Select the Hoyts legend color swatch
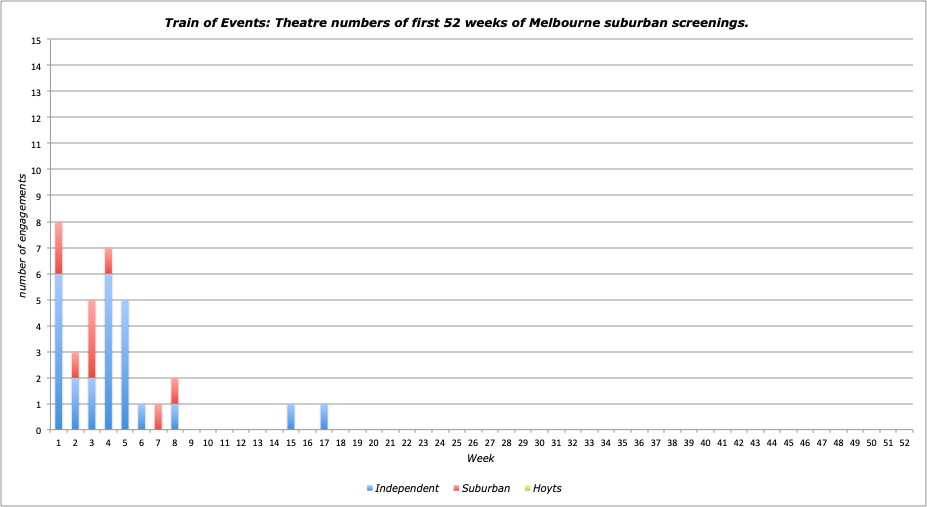The width and height of the screenshot is (927, 507). [x=527, y=489]
